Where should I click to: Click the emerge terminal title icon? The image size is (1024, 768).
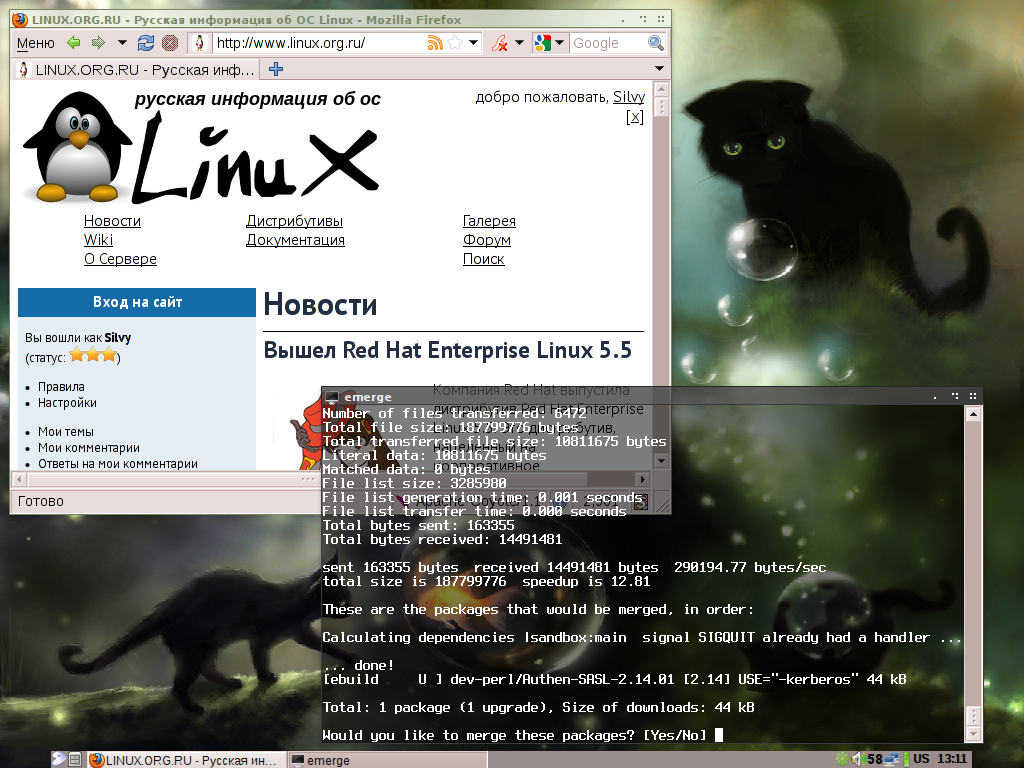click(x=332, y=397)
